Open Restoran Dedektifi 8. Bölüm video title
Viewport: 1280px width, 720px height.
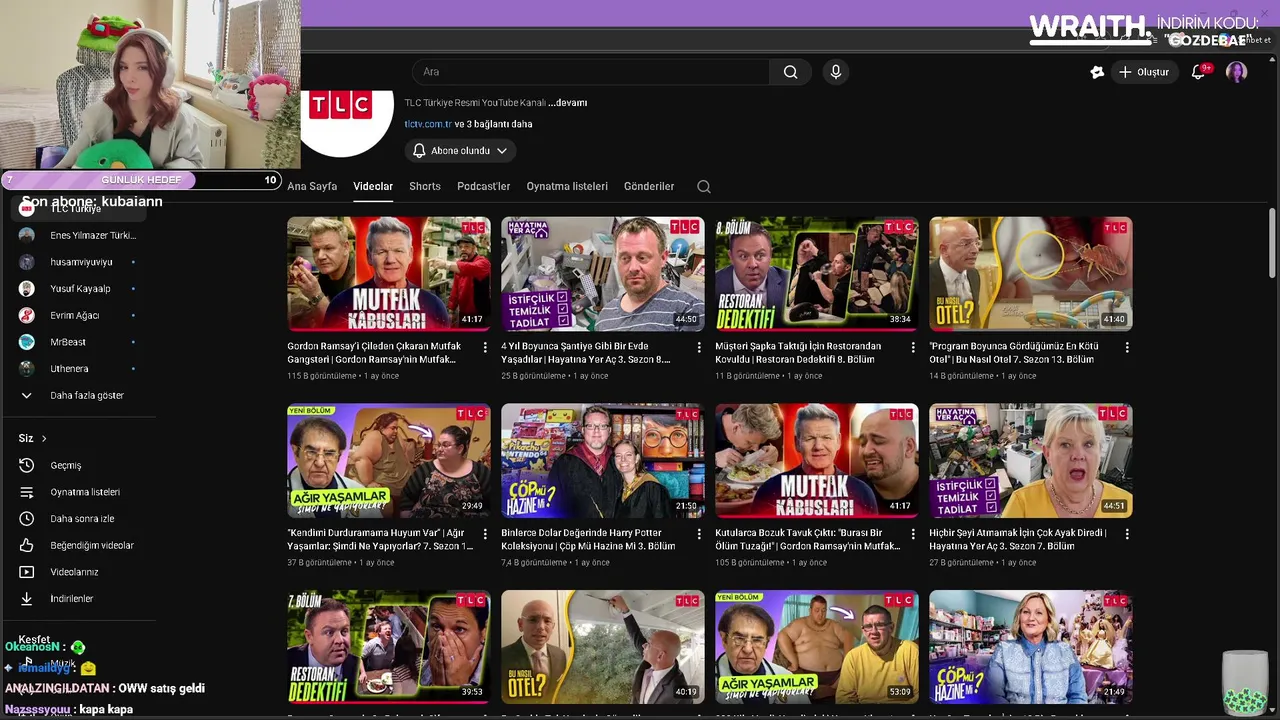[798, 352]
